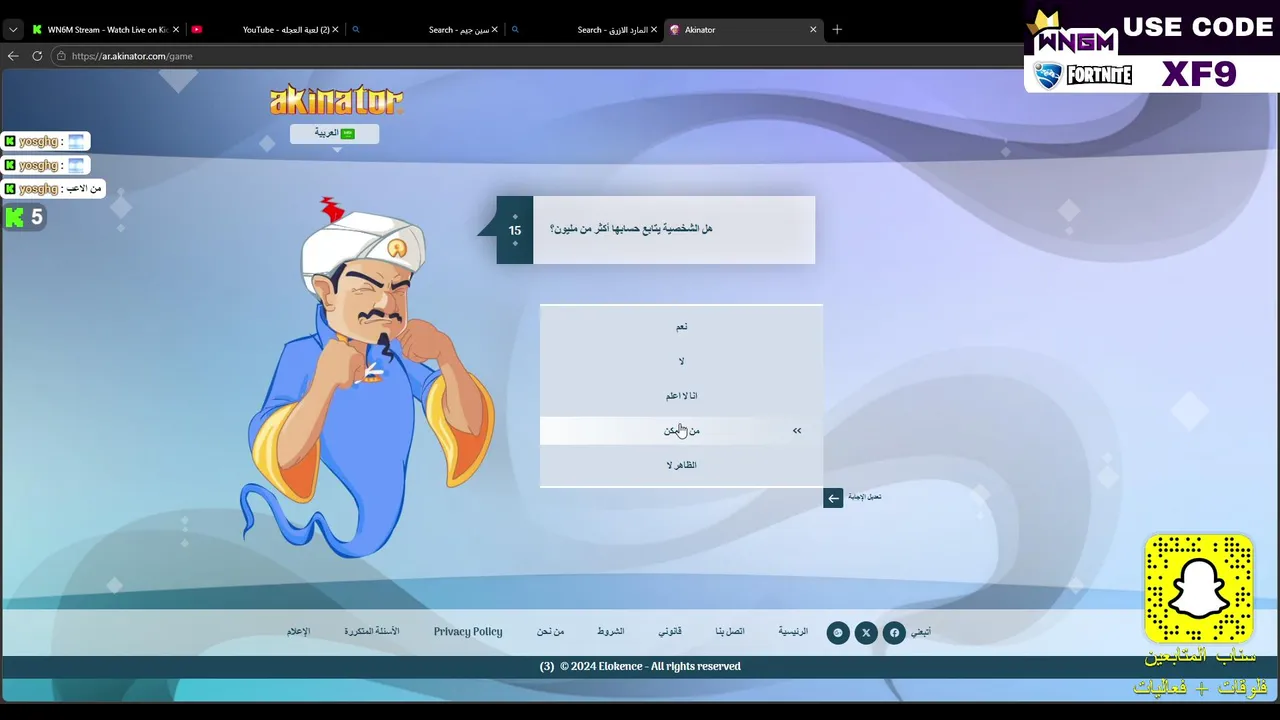Open the tab list dropdown arrow
Screen dimensions: 1280x720
tap(13, 30)
